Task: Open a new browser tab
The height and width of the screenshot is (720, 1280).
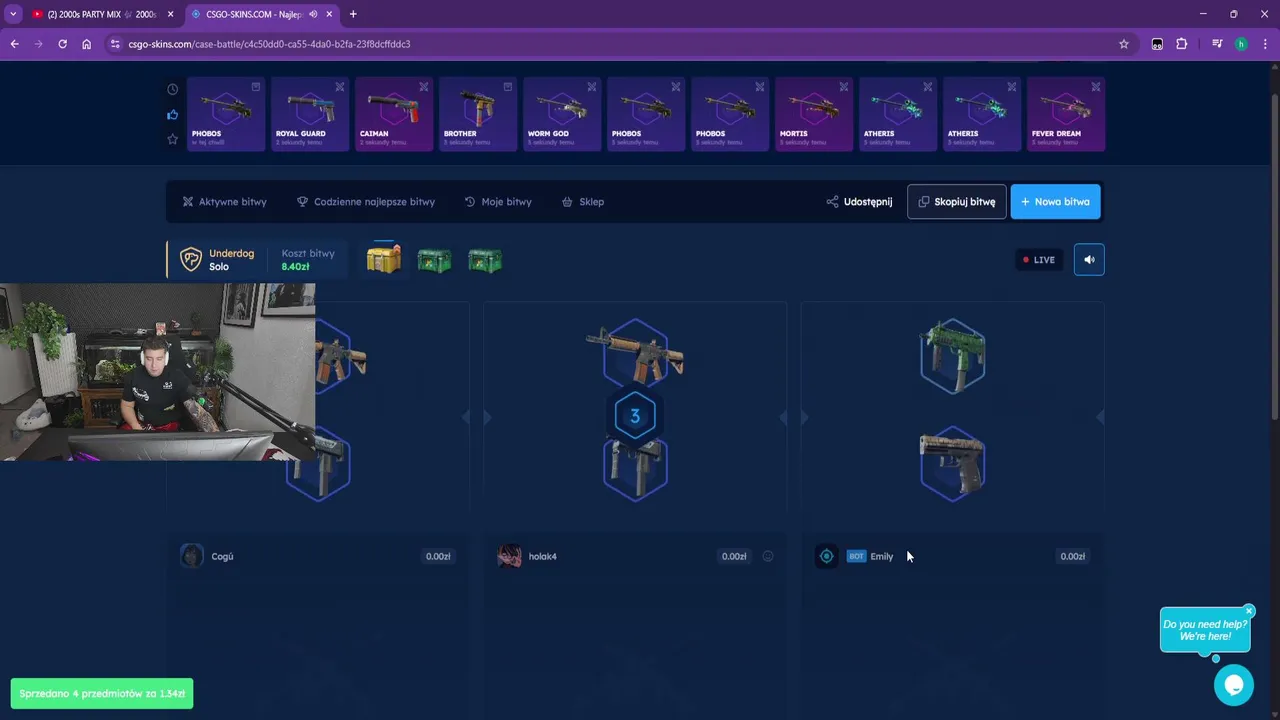Action: click(x=353, y=14)
